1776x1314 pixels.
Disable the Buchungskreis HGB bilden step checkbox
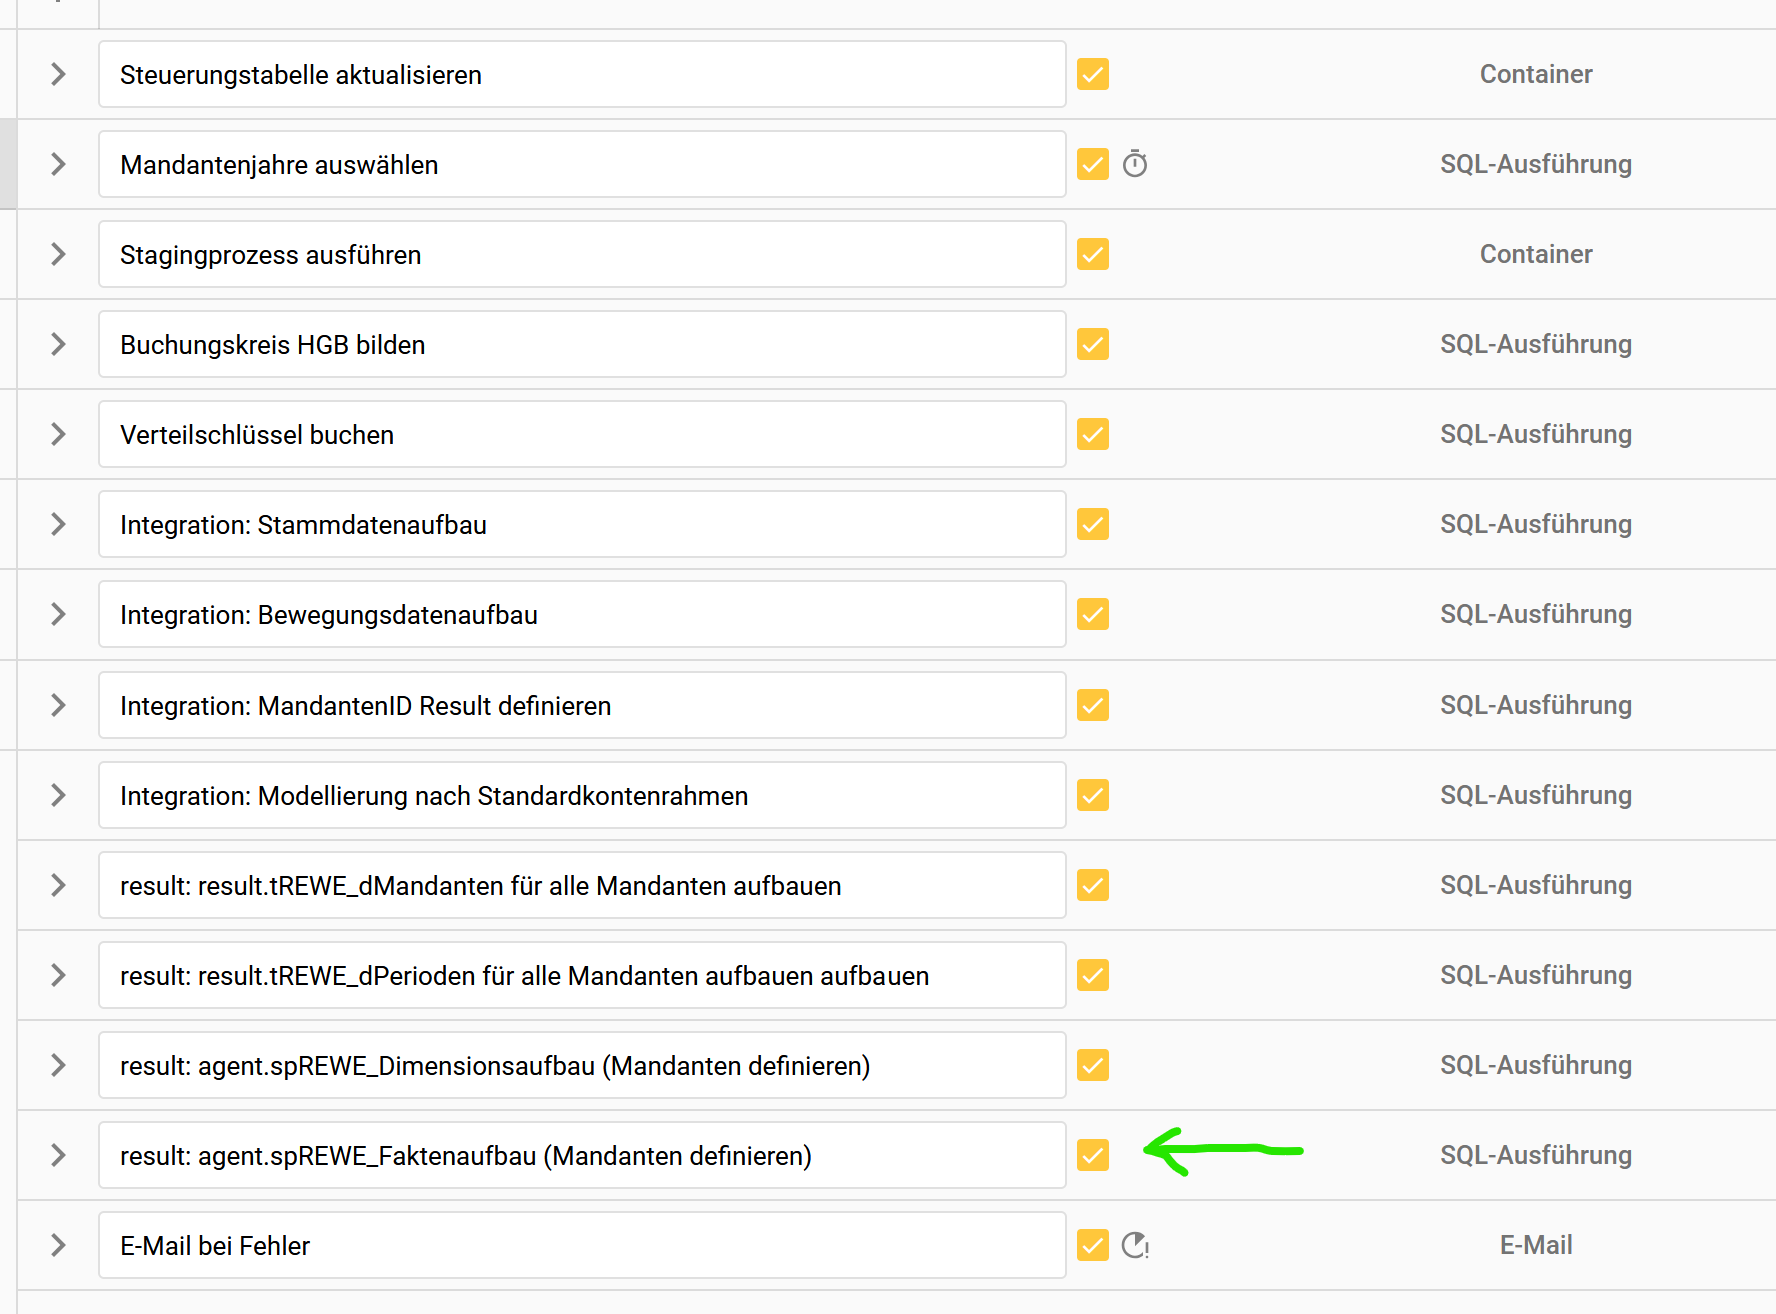point(1092,344)
